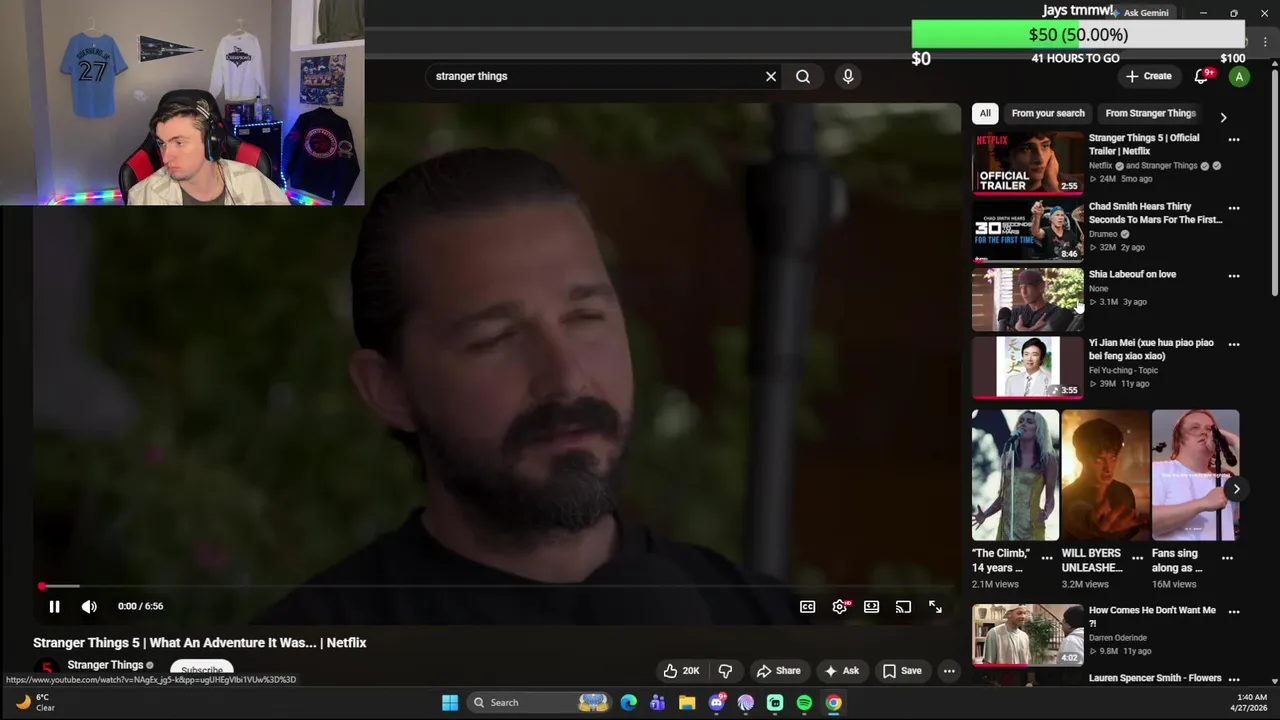Enter full screen mode

(935, 607)
